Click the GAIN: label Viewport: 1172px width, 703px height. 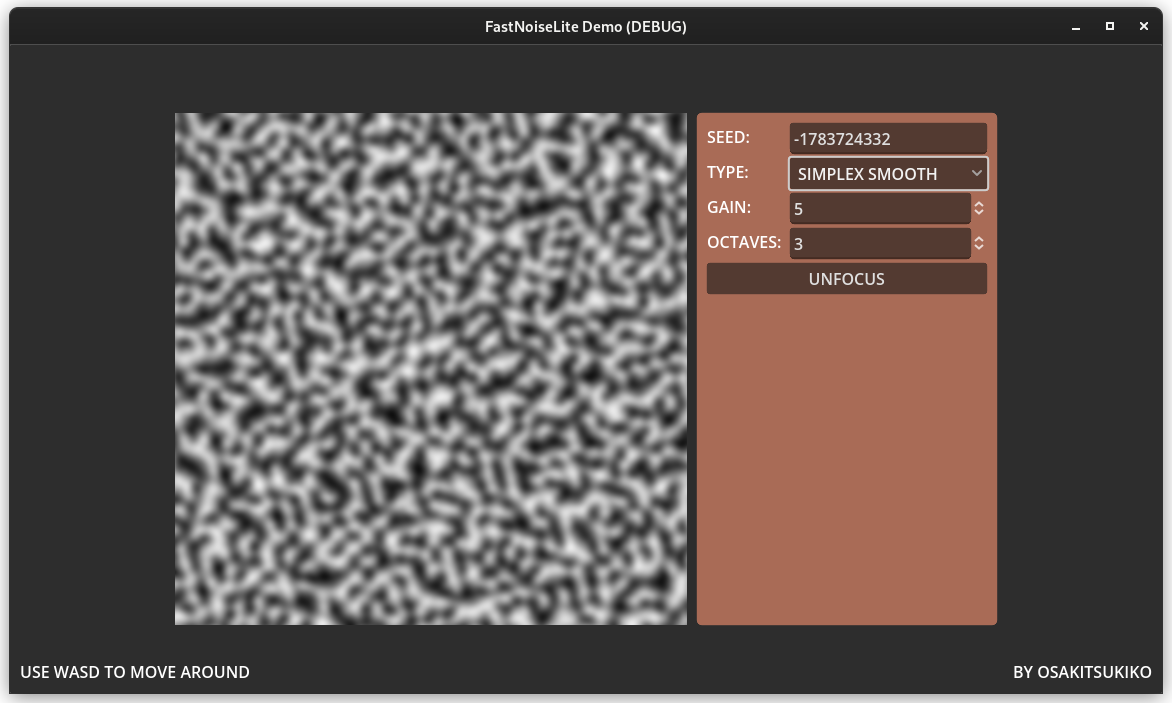tap(730, 208)
